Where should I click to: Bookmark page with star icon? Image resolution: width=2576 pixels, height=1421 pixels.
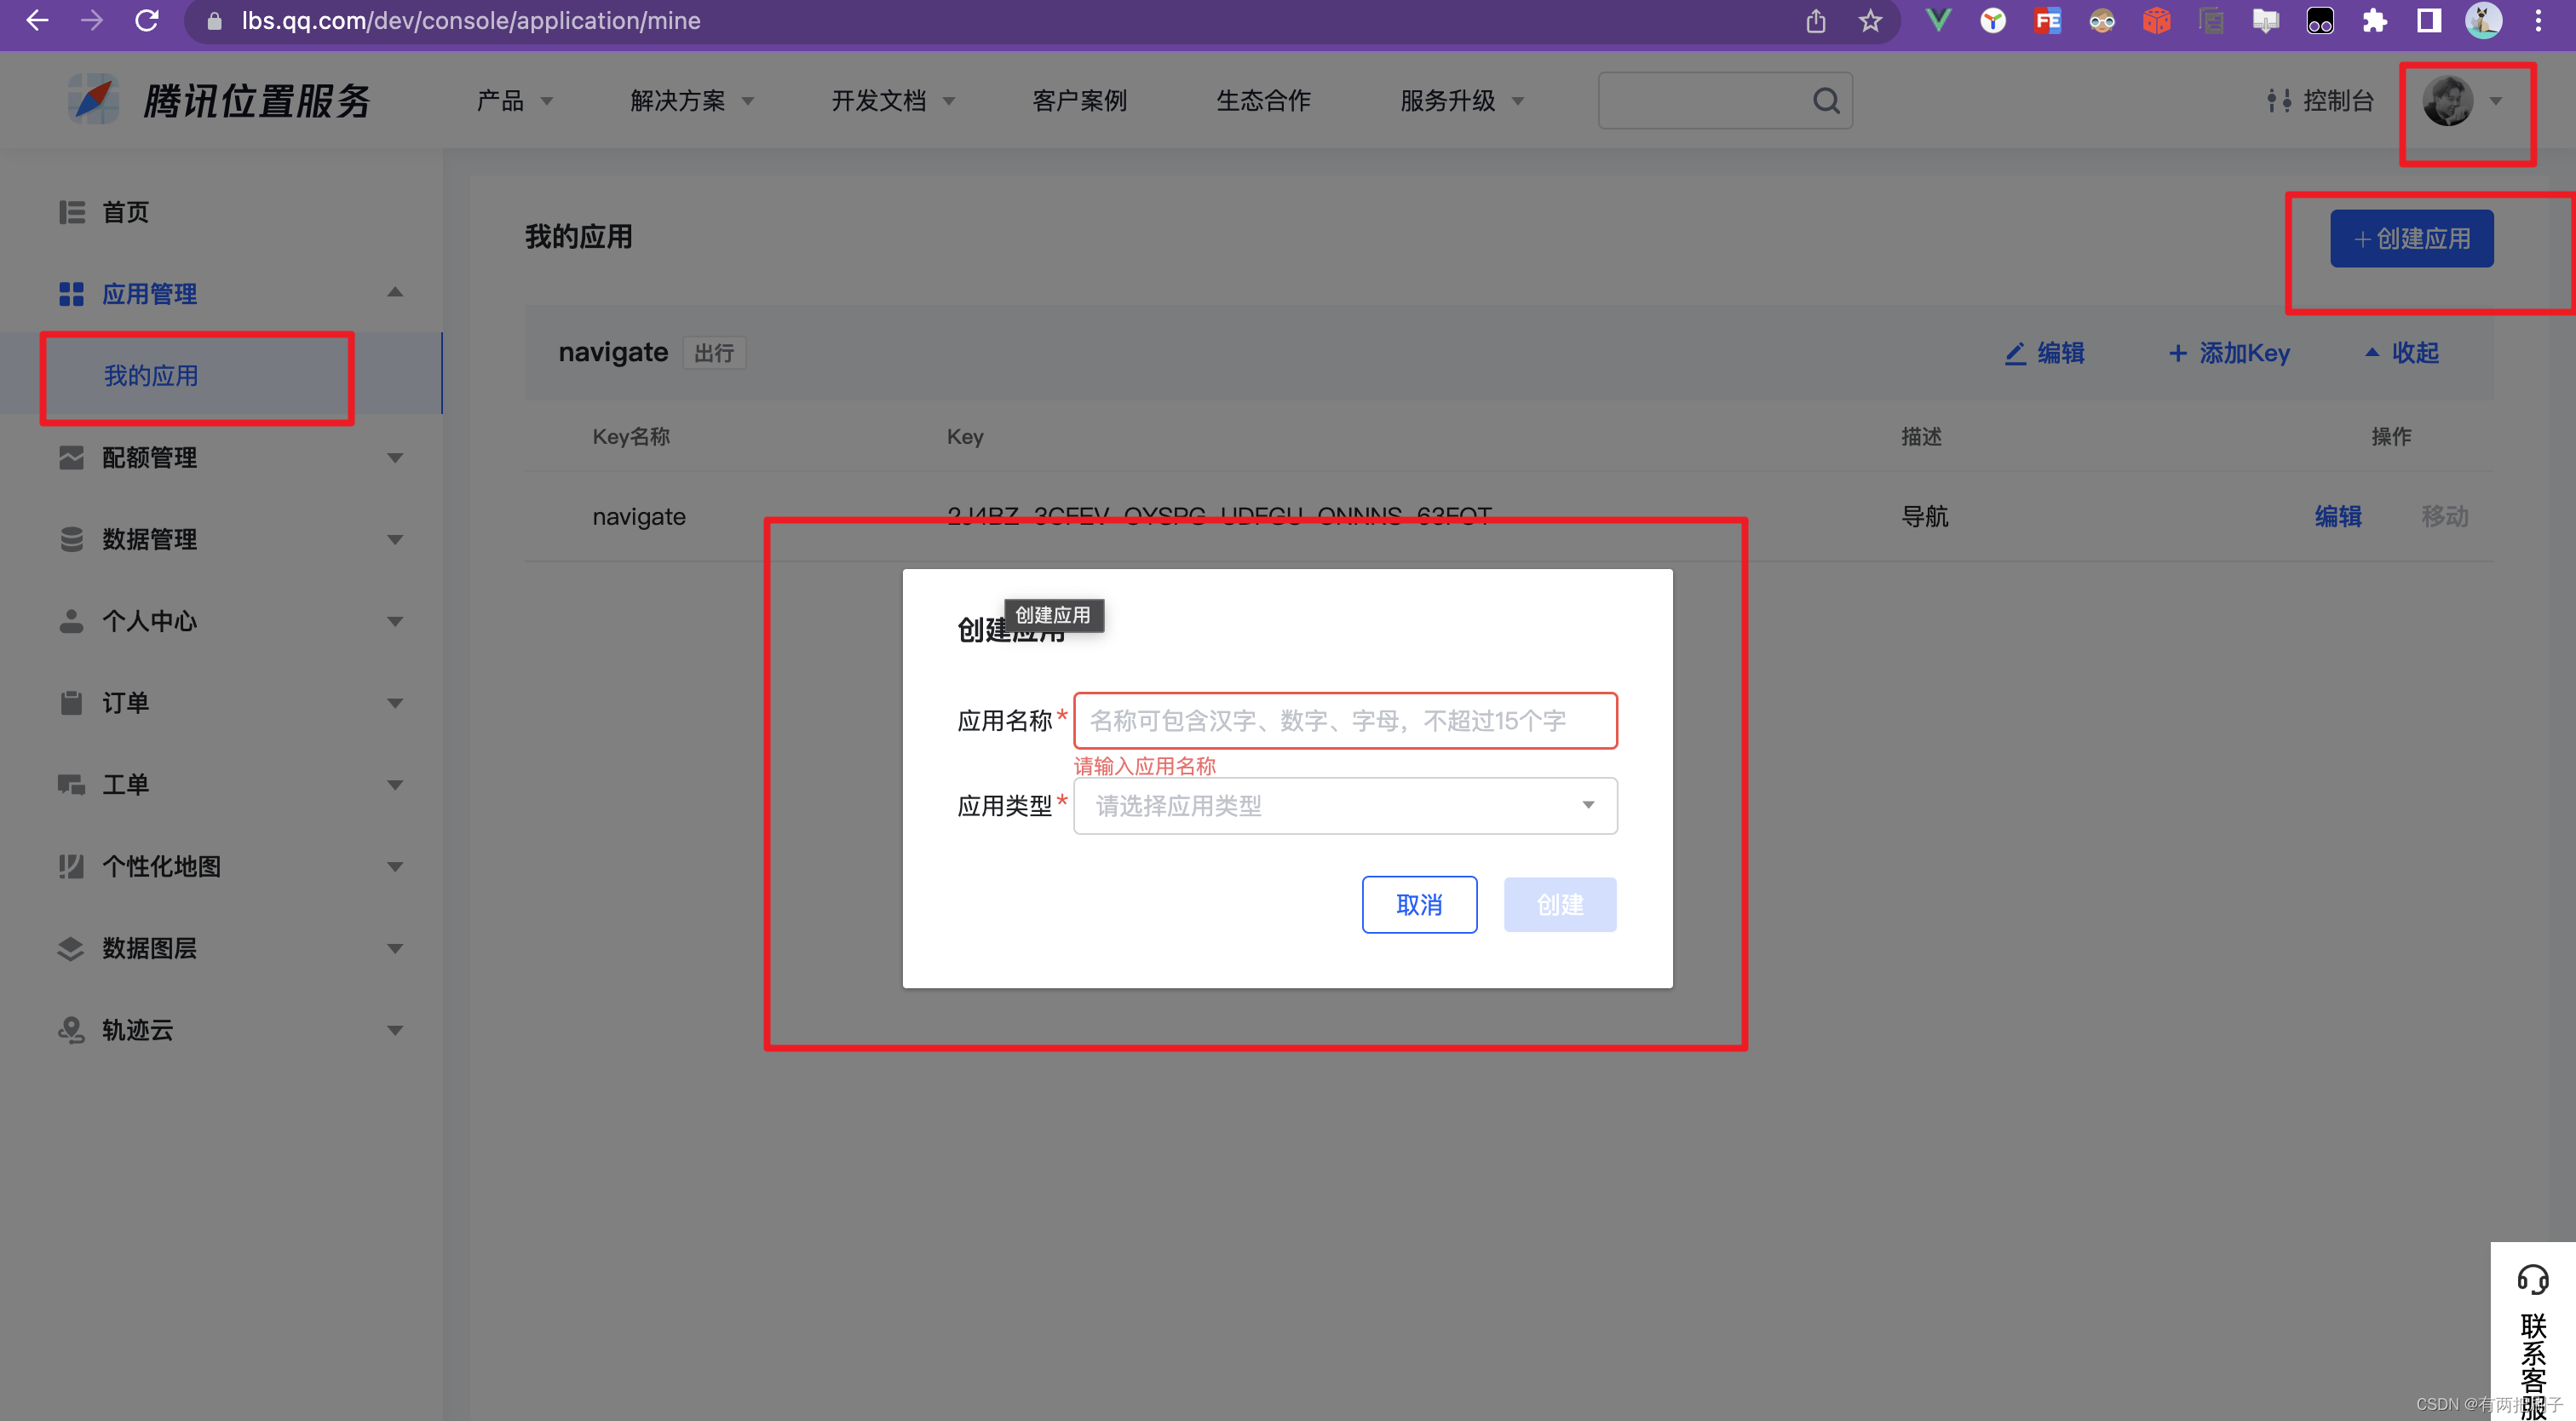pyautogui.click(x=1870, y=21)
